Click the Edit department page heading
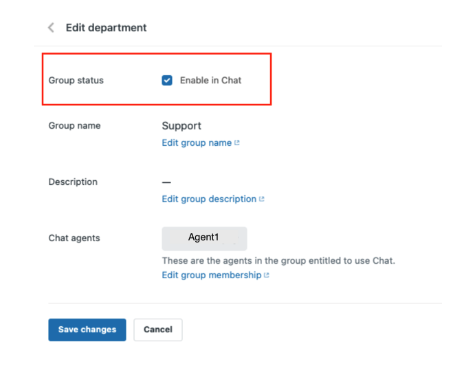 click(106, 28)
